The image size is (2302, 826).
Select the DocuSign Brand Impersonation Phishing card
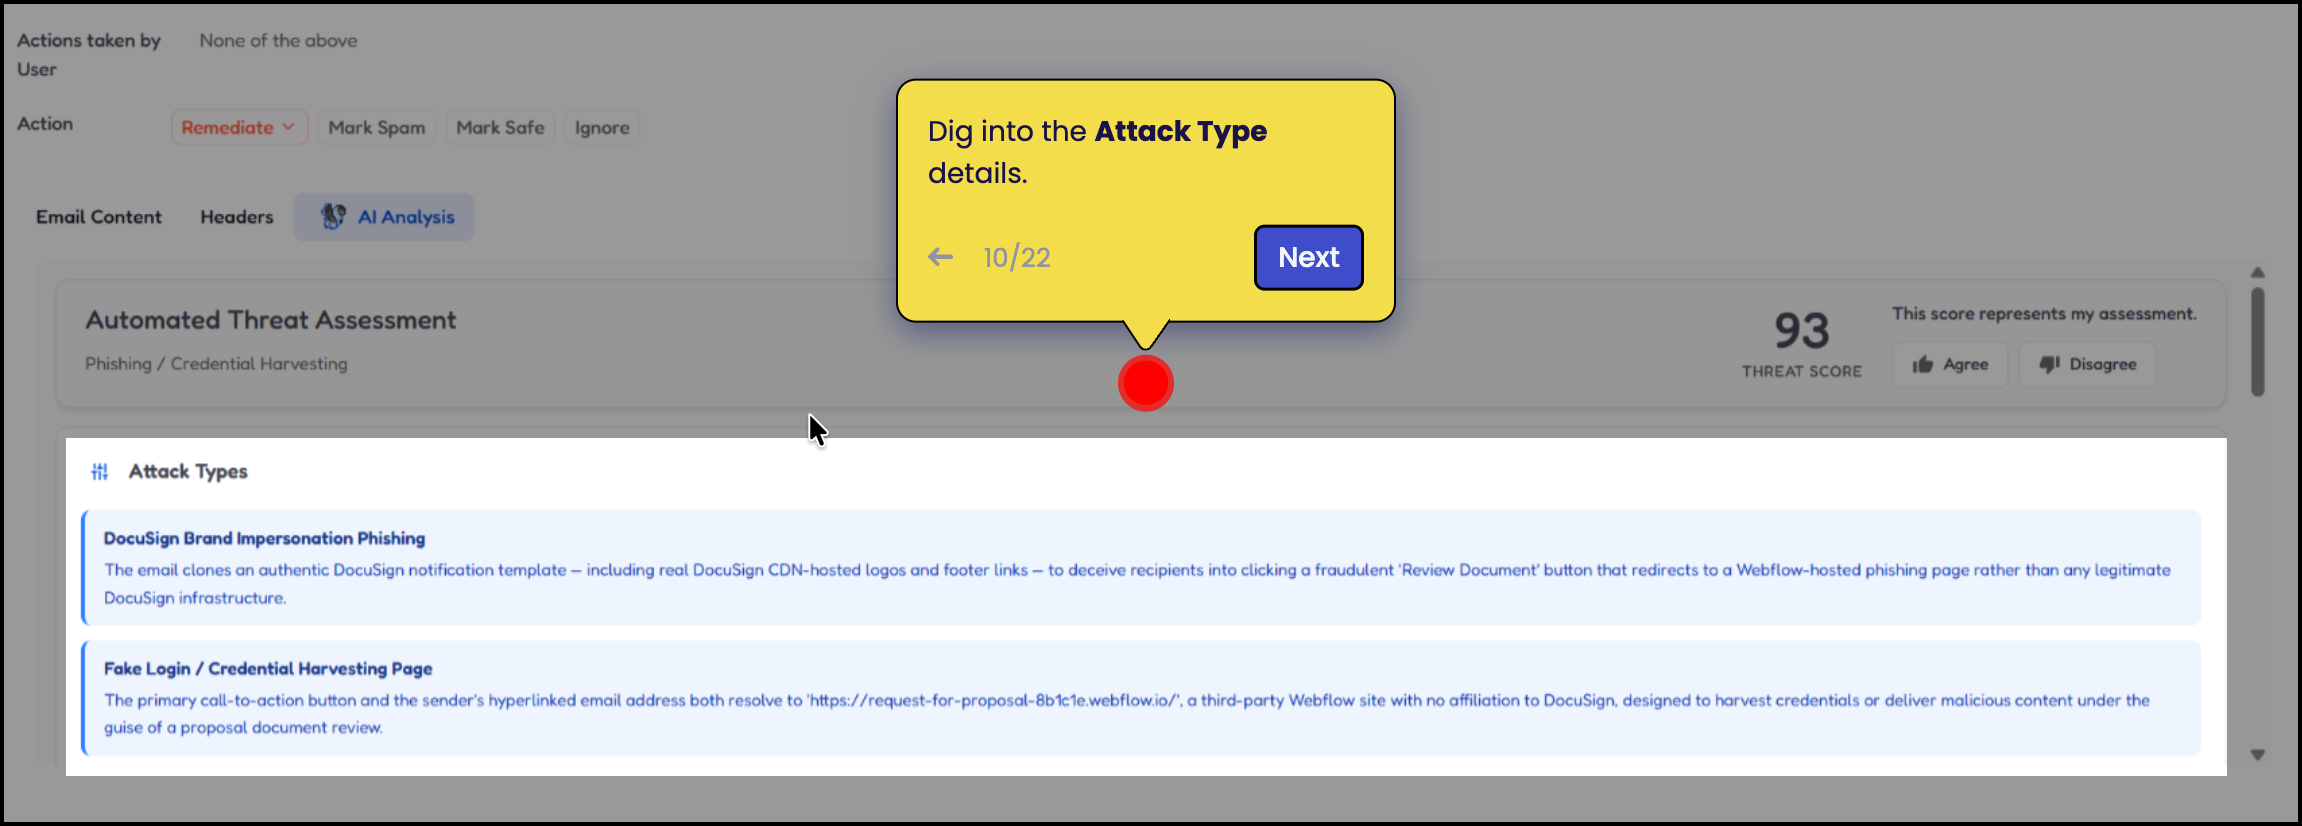point(1140,568)
